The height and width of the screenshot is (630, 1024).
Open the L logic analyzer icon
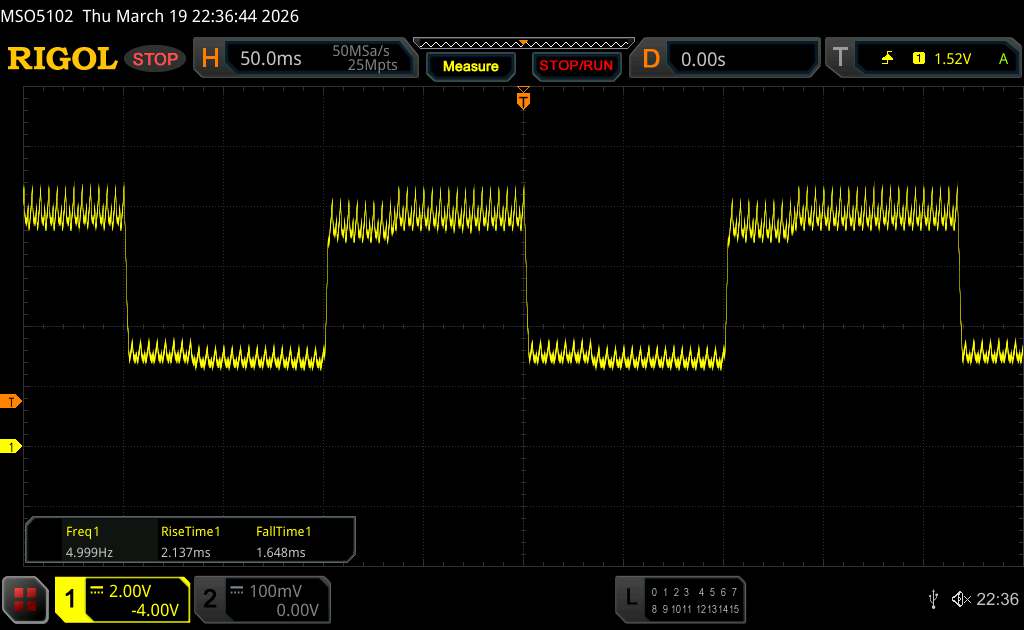[631, 598]
